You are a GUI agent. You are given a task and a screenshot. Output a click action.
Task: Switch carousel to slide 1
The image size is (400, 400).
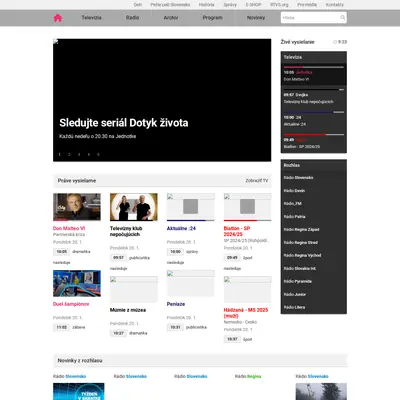pyautogui.click(x=60, y=154)
